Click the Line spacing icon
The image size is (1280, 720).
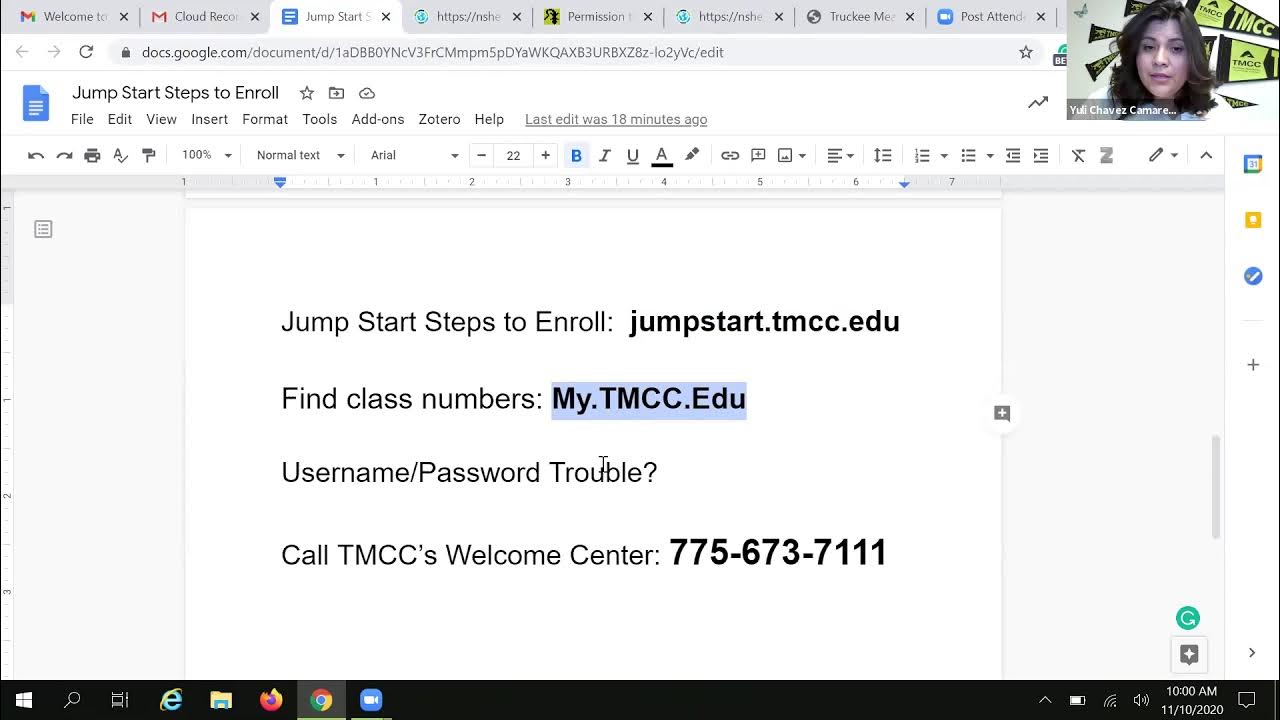click(x=882, y=155)
